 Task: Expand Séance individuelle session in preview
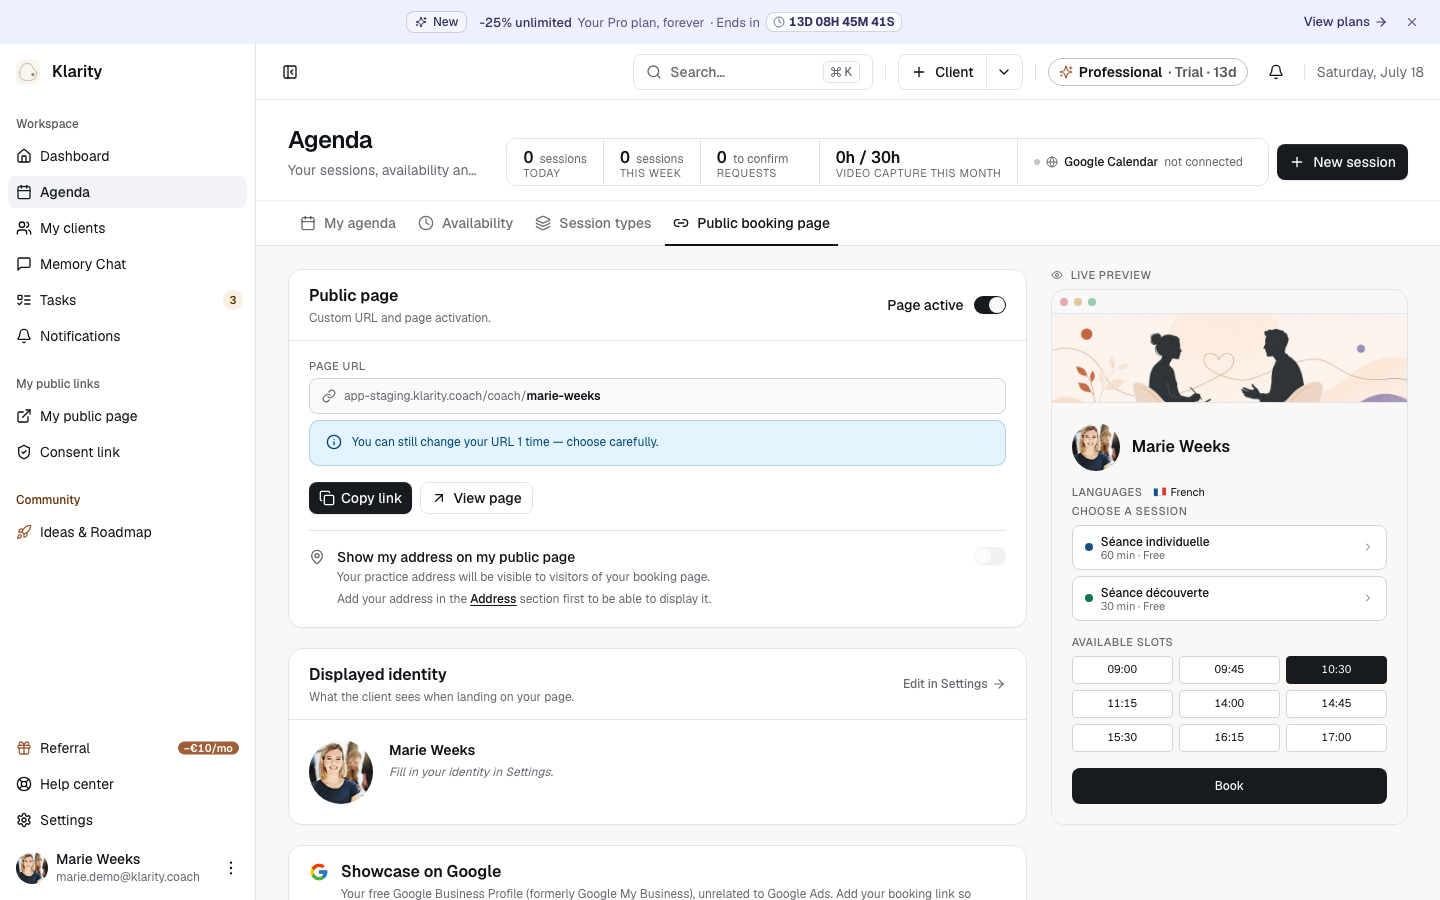pyautogui.click(x=1229, y=547)
